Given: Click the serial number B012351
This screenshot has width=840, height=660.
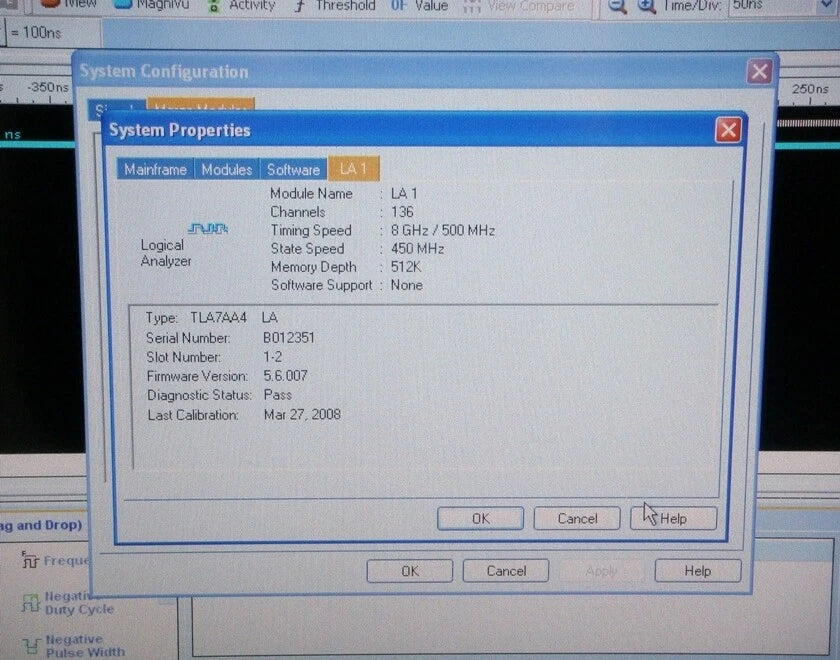Looking at the screenshot, I should click(289, 338).
